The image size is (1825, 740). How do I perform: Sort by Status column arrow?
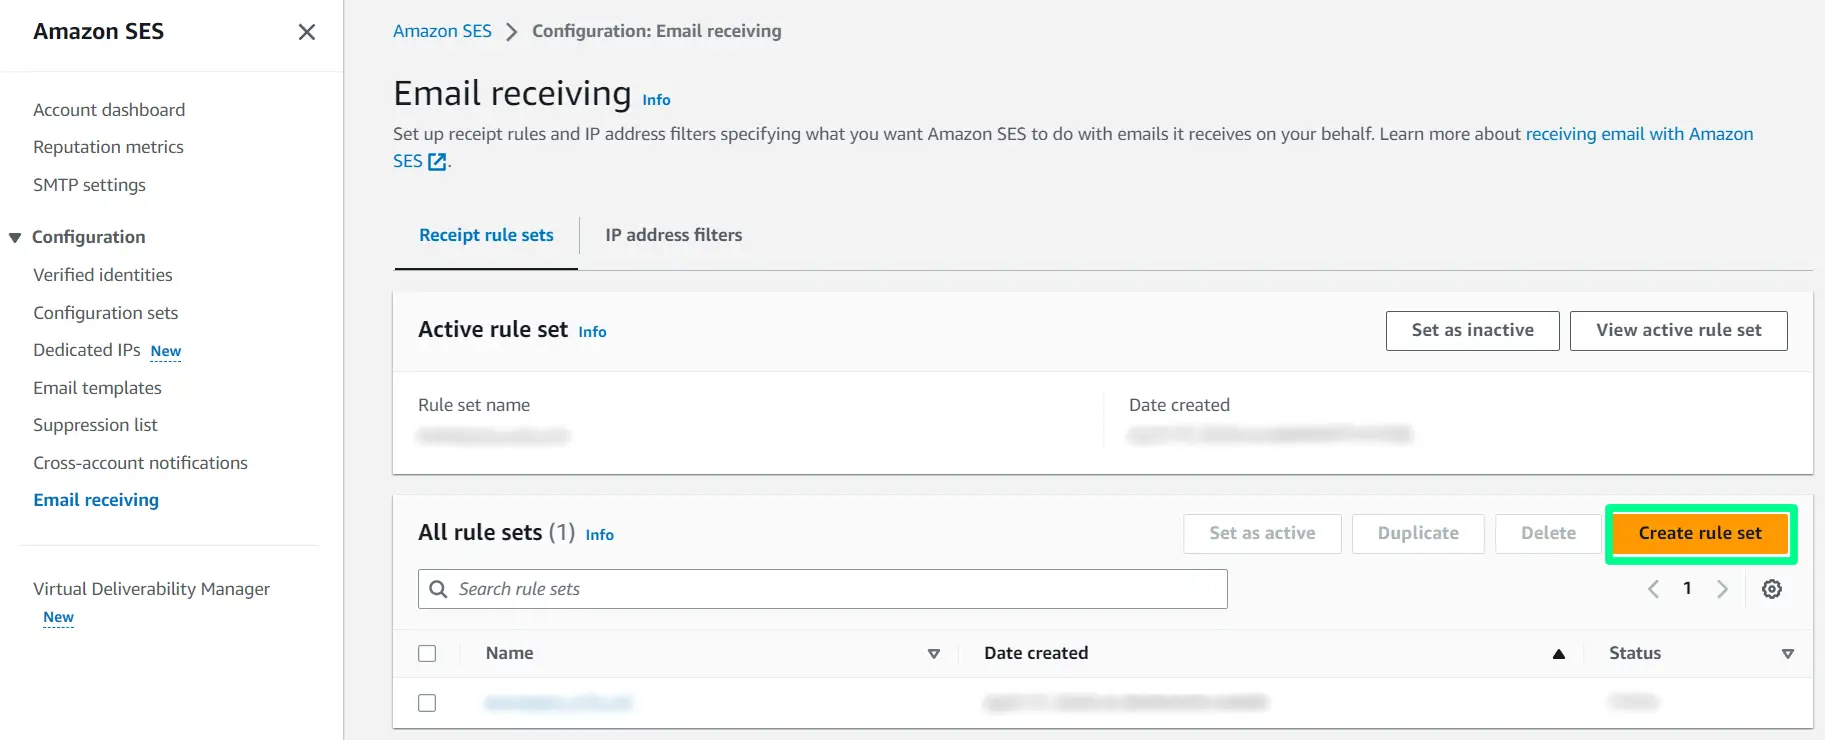click(x=1787, y=654)
